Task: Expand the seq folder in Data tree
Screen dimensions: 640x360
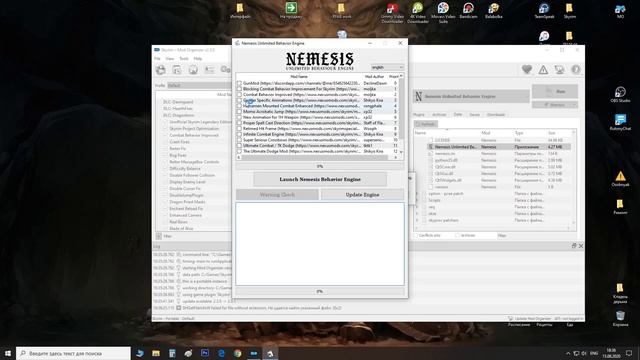Action: tap(417, 207)
